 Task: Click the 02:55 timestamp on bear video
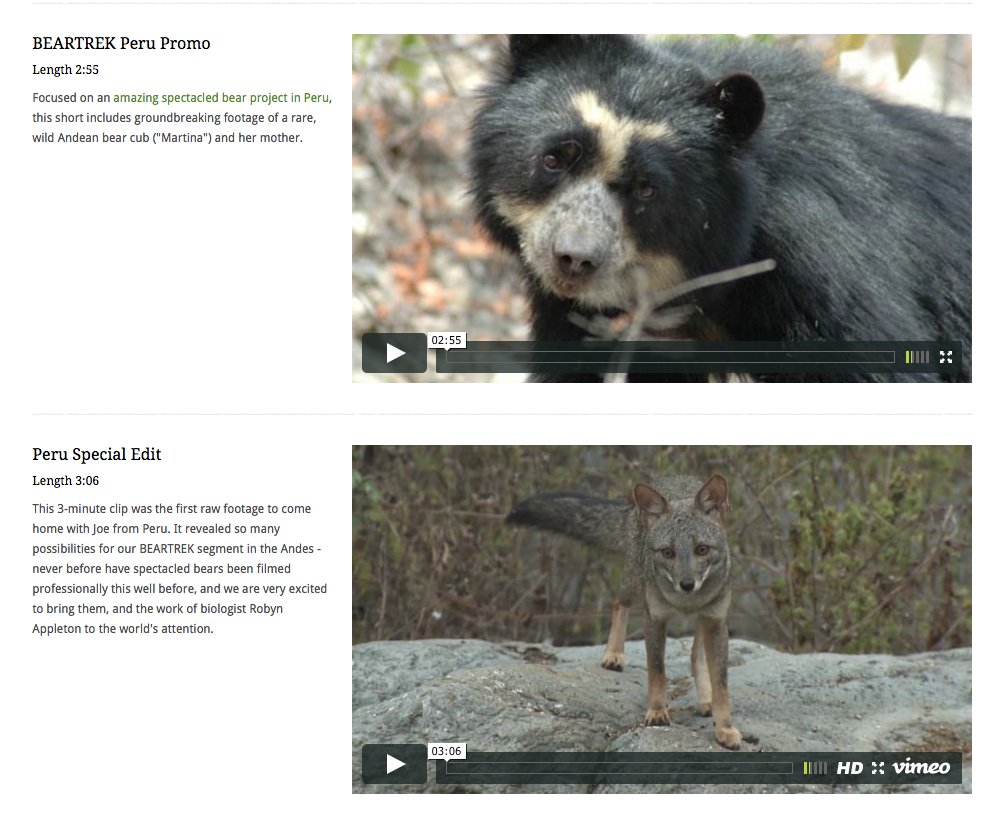(446, 340)
